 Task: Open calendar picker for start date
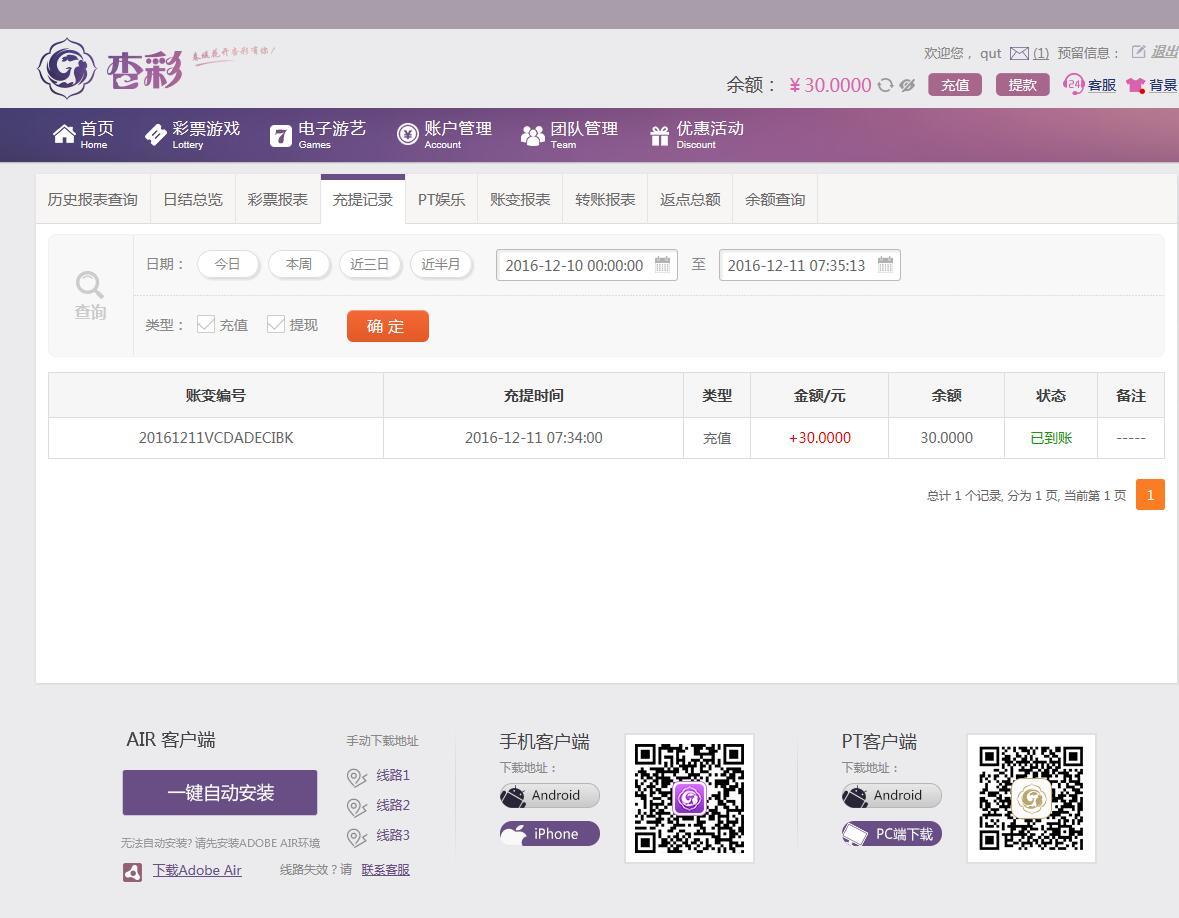tap(662, 265)
